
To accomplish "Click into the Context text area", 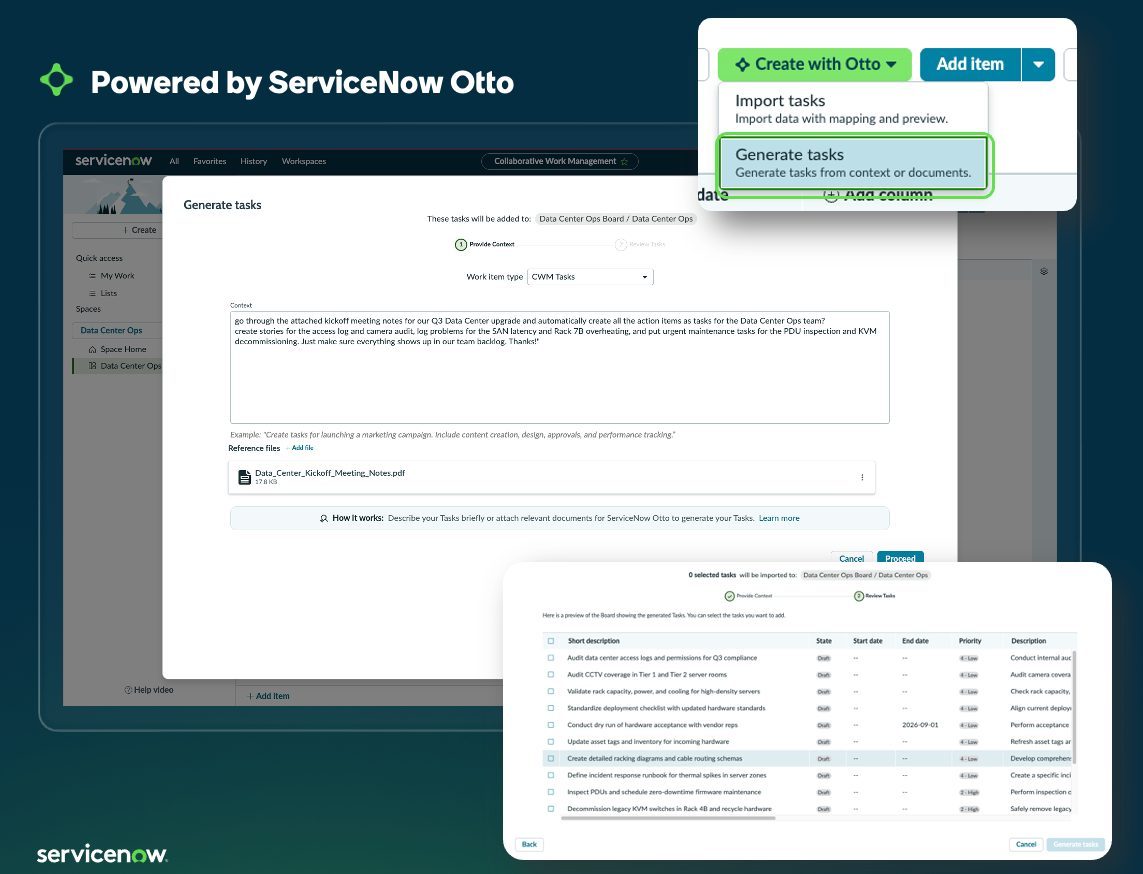I will coord(559,367).
